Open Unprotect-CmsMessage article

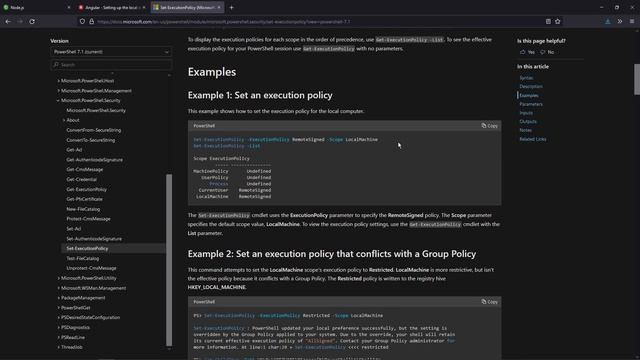[x=91, y=268]
